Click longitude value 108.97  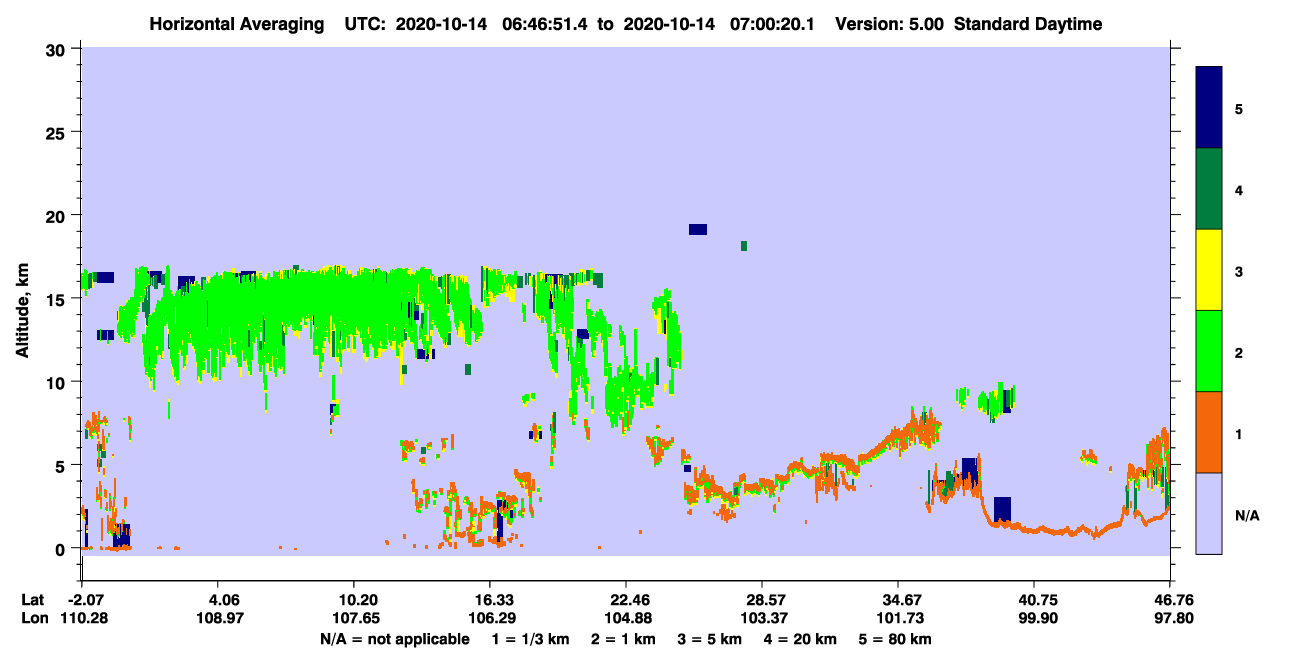click(x=220, y=618)
